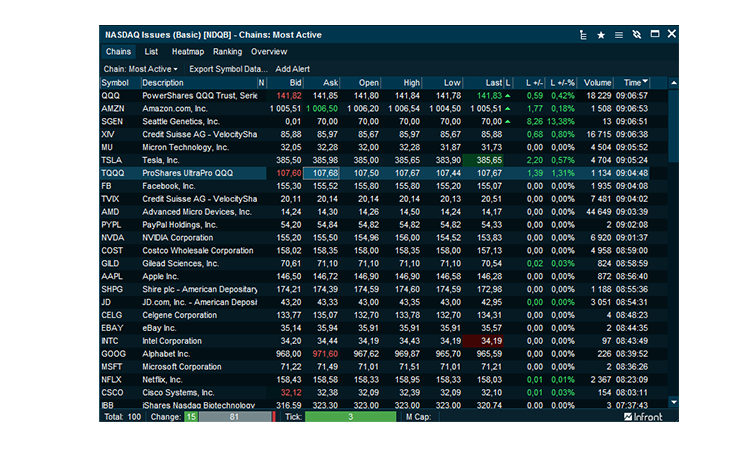This screenshot has height=450, width=745.
Task: Sort by the Volume column header
Action: click(595, 83)
